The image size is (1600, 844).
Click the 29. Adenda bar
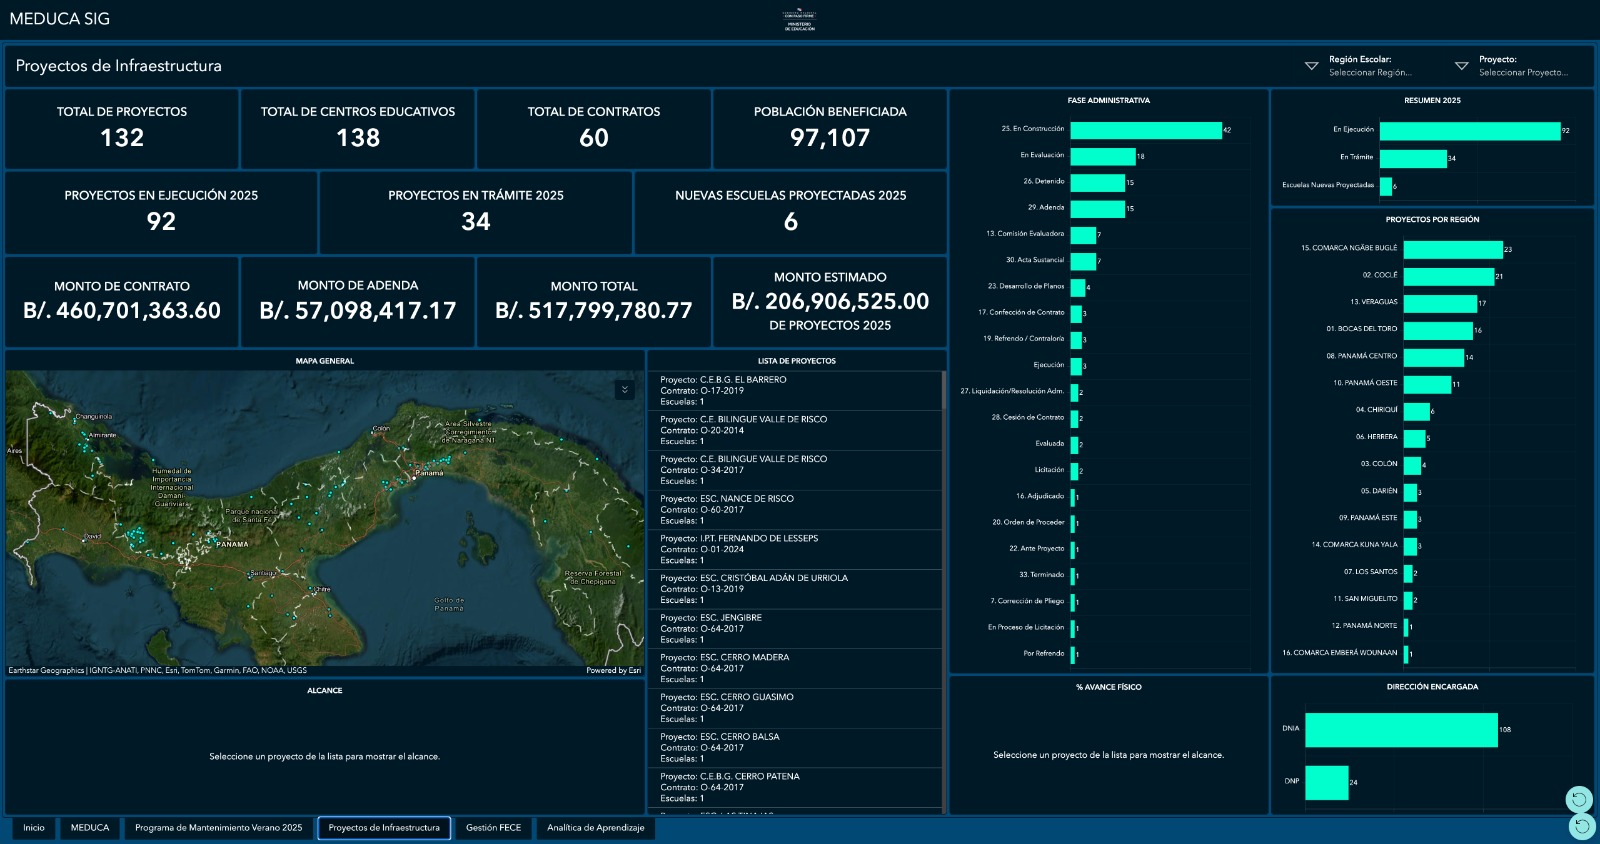click(1098, 208)
